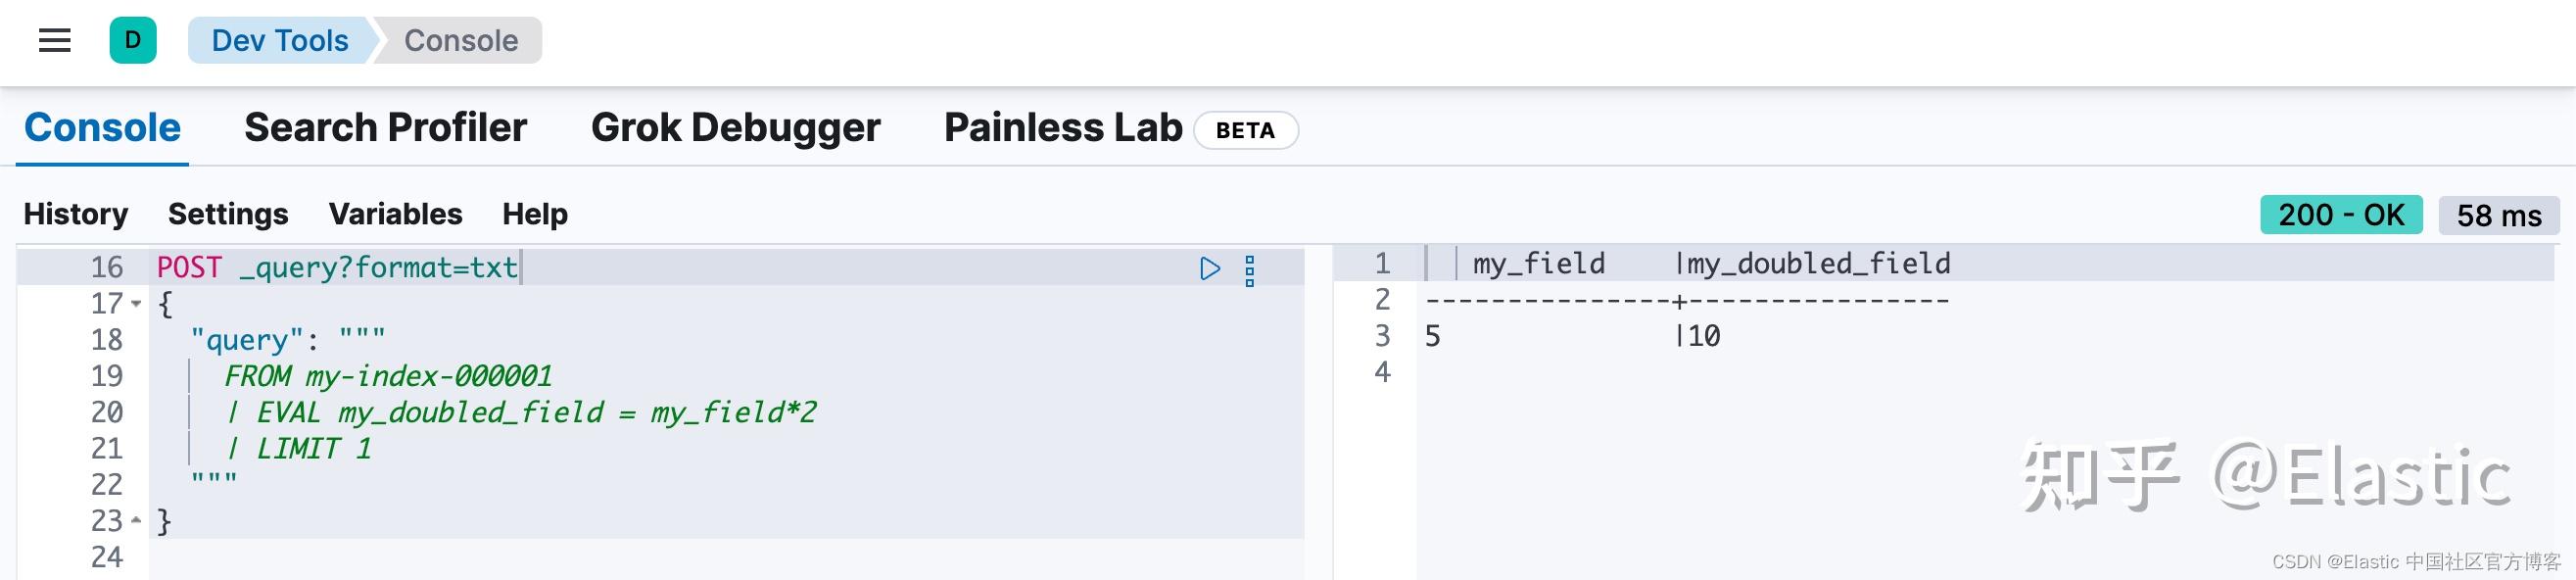This screenshot has height=580, width=2576.
Task: Switch to the Grok Debugger tab
Action: pos(735,128)
